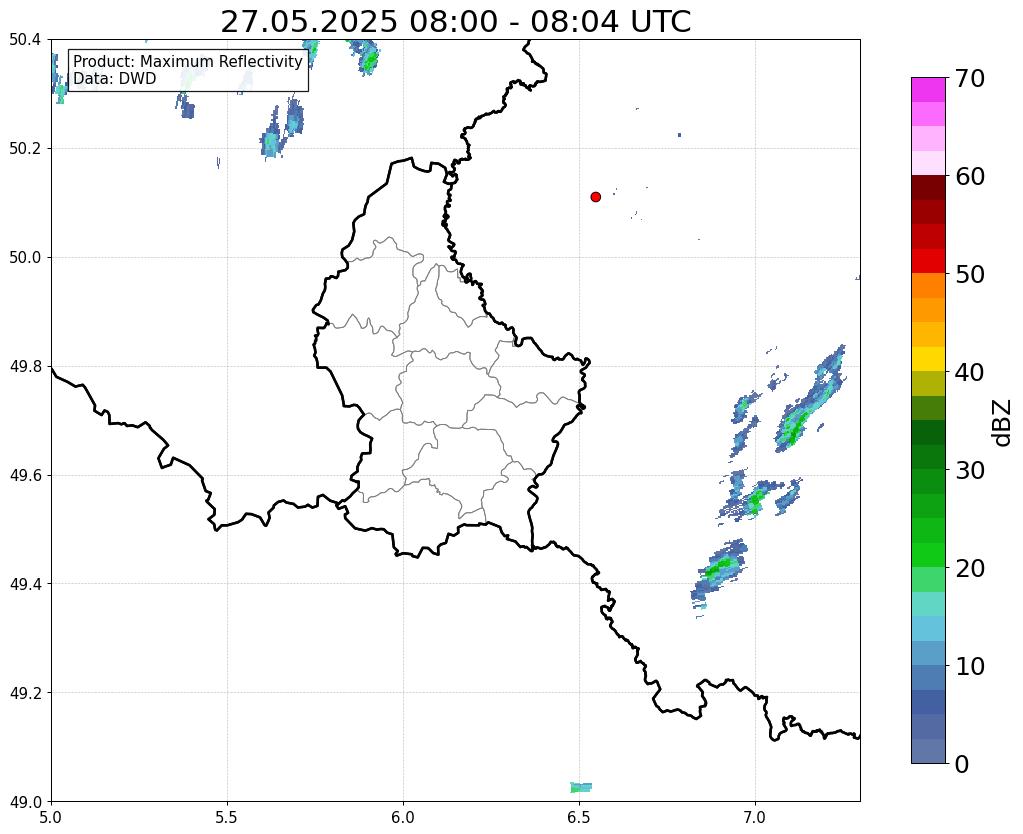Click the colorbar tick label 60

969,176
